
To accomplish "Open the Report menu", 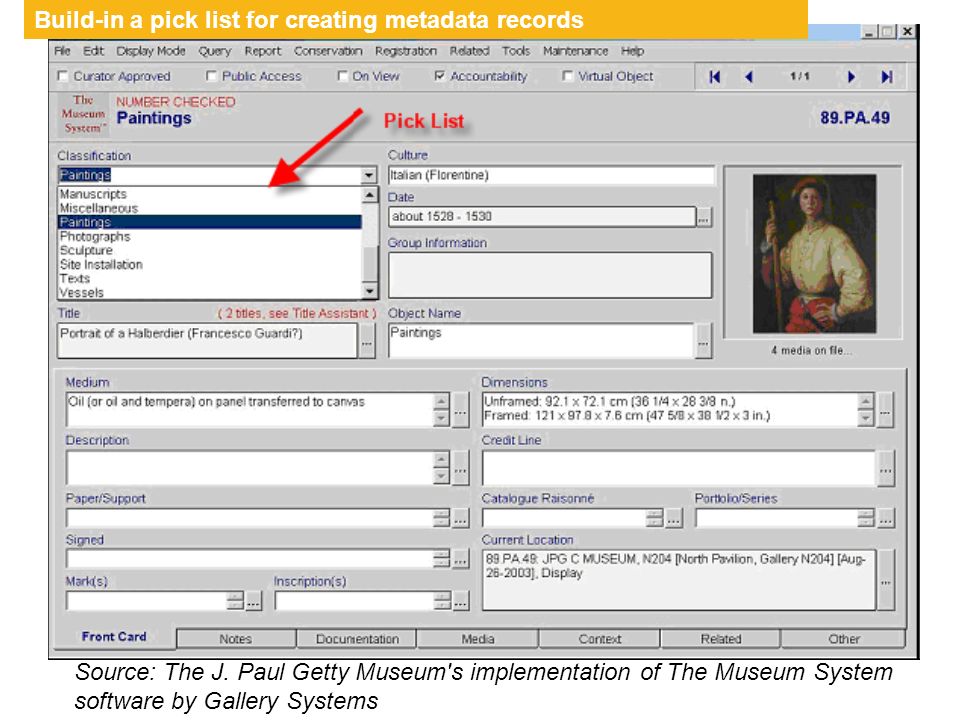I will point(263,51).
